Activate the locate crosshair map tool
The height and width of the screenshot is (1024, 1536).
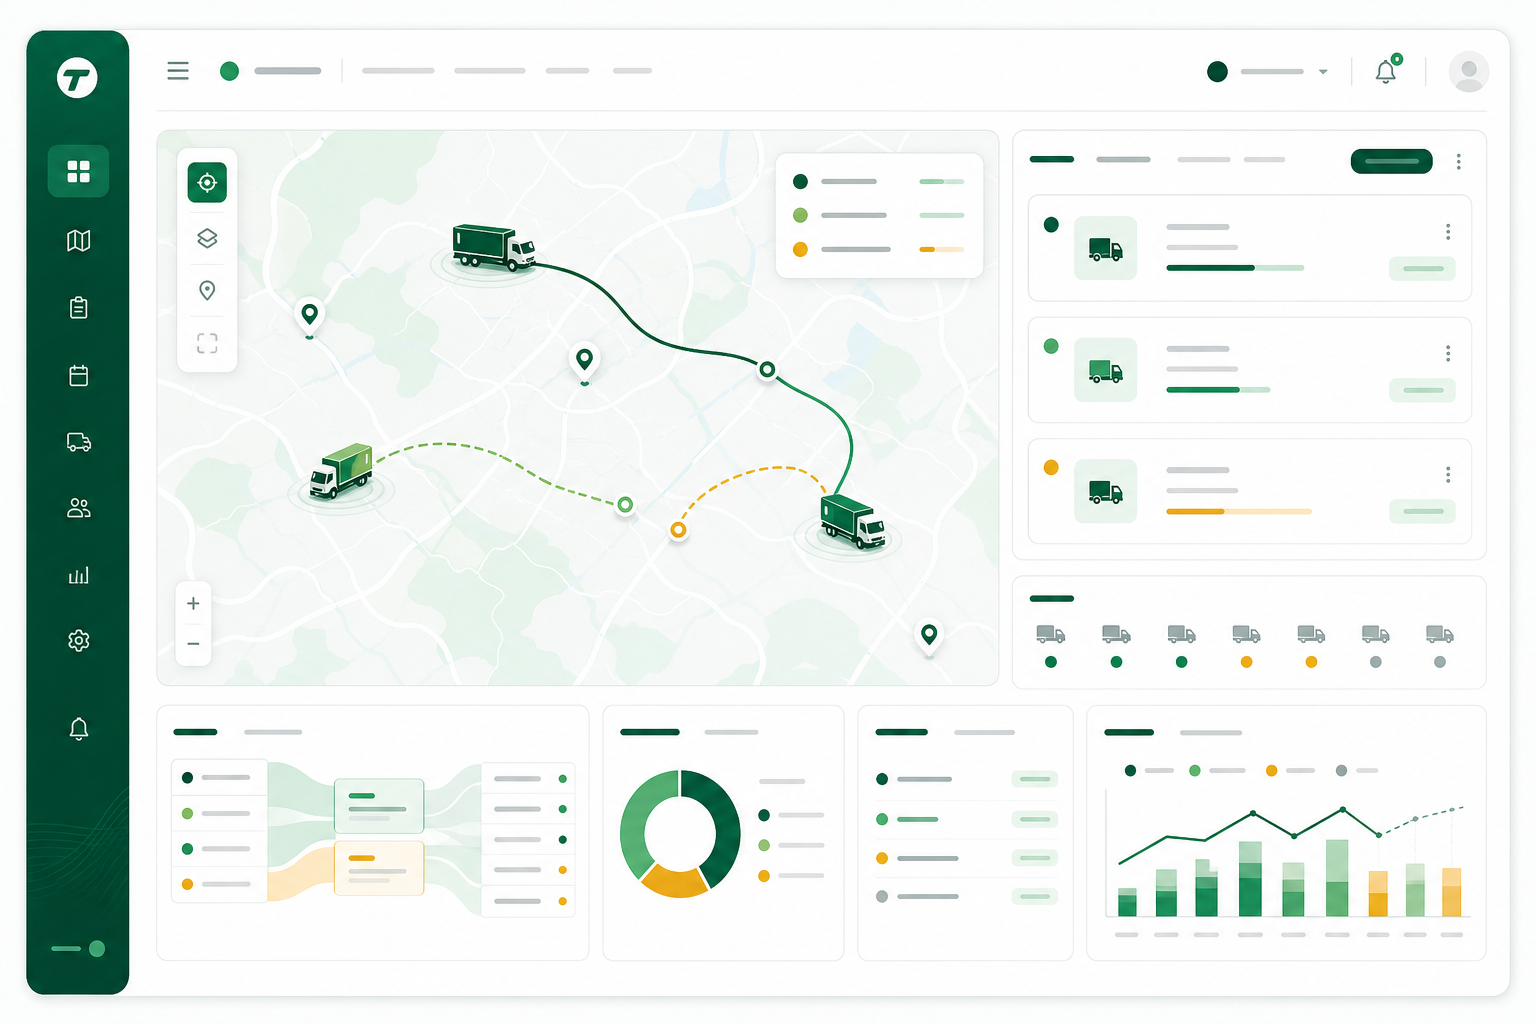click(x=207, y=183)
